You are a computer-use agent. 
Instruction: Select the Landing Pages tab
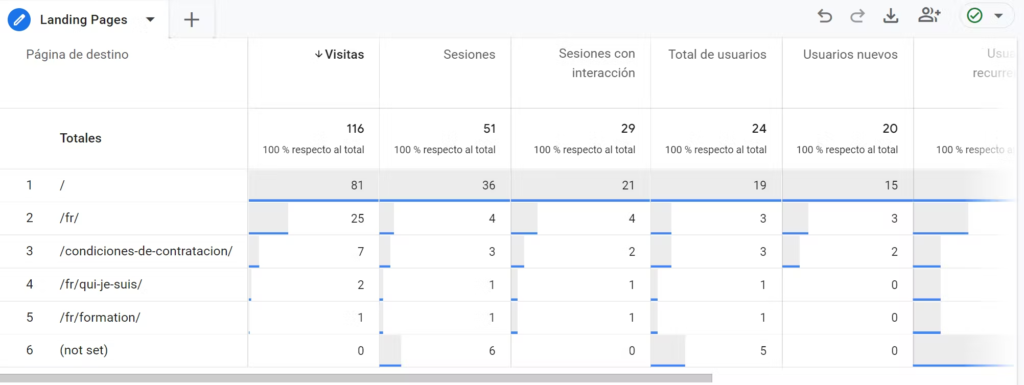(x=84, y=20)
